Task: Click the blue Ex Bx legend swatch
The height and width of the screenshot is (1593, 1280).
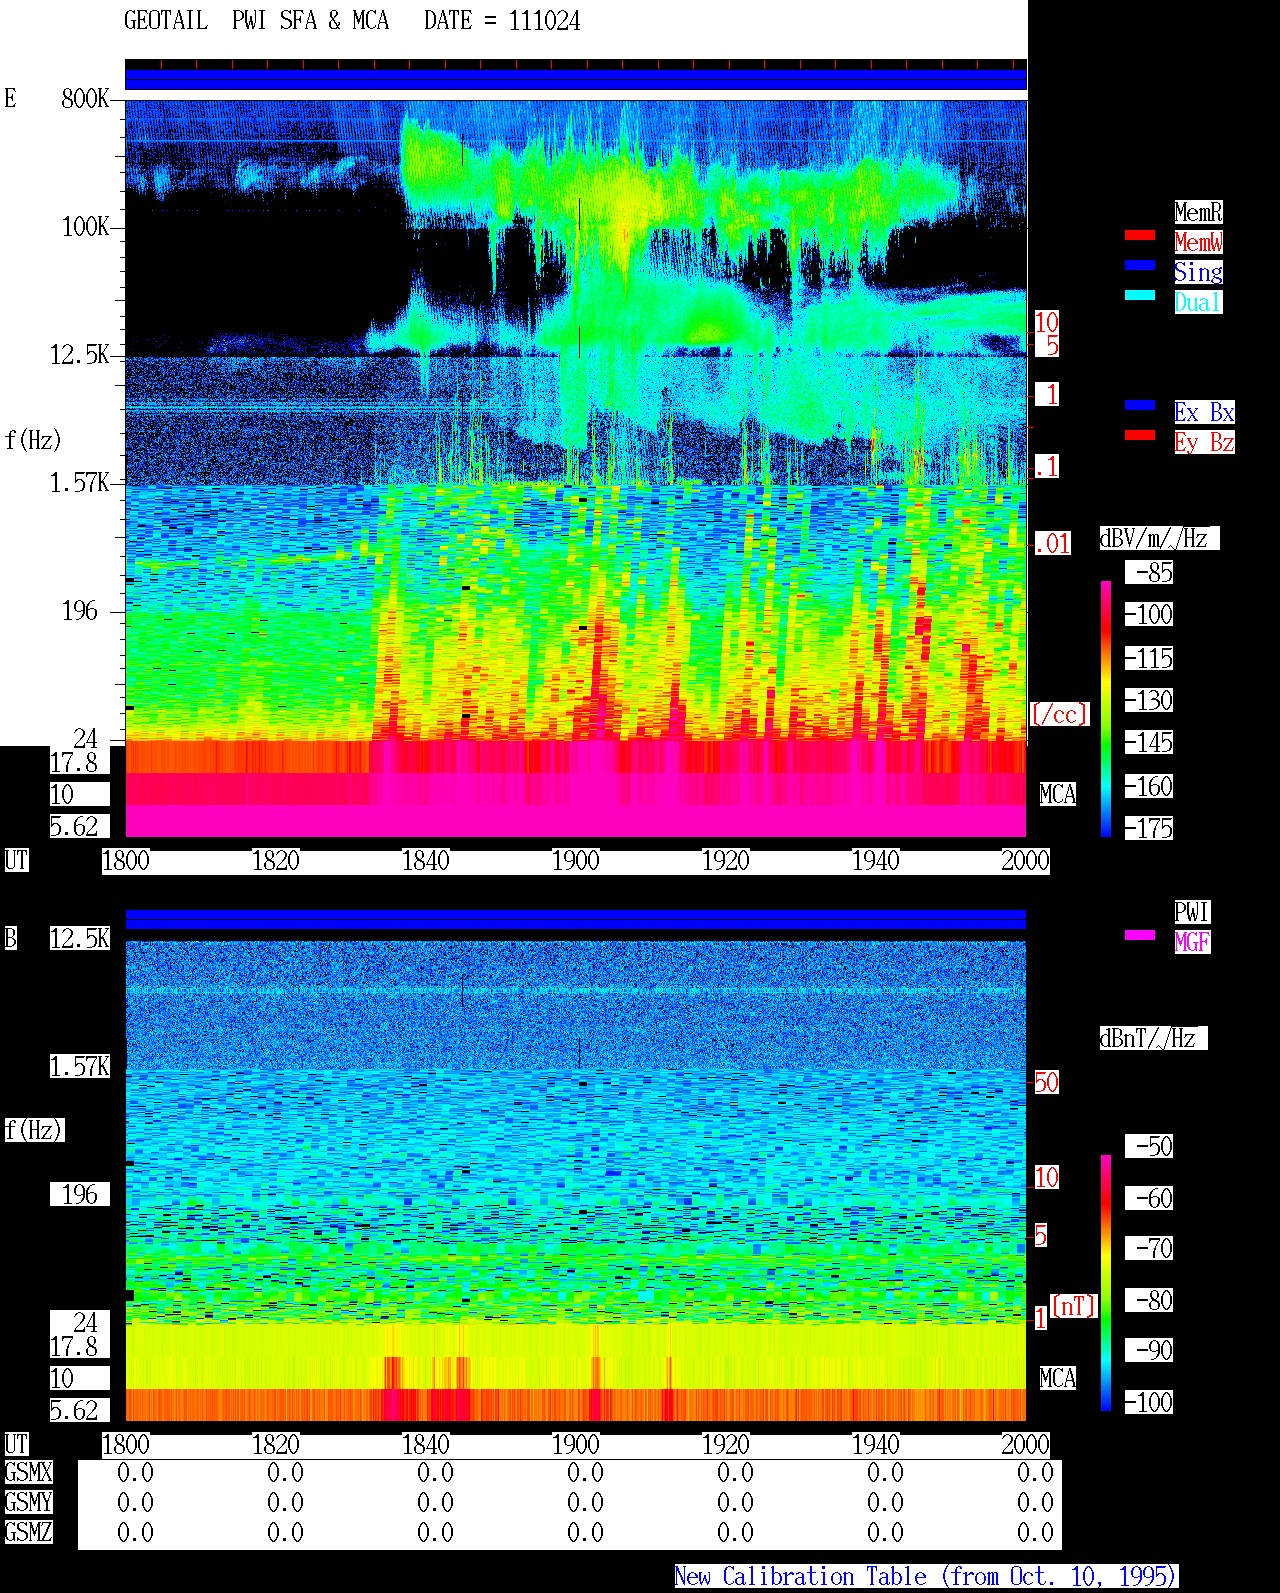Action: point(1140,405)
